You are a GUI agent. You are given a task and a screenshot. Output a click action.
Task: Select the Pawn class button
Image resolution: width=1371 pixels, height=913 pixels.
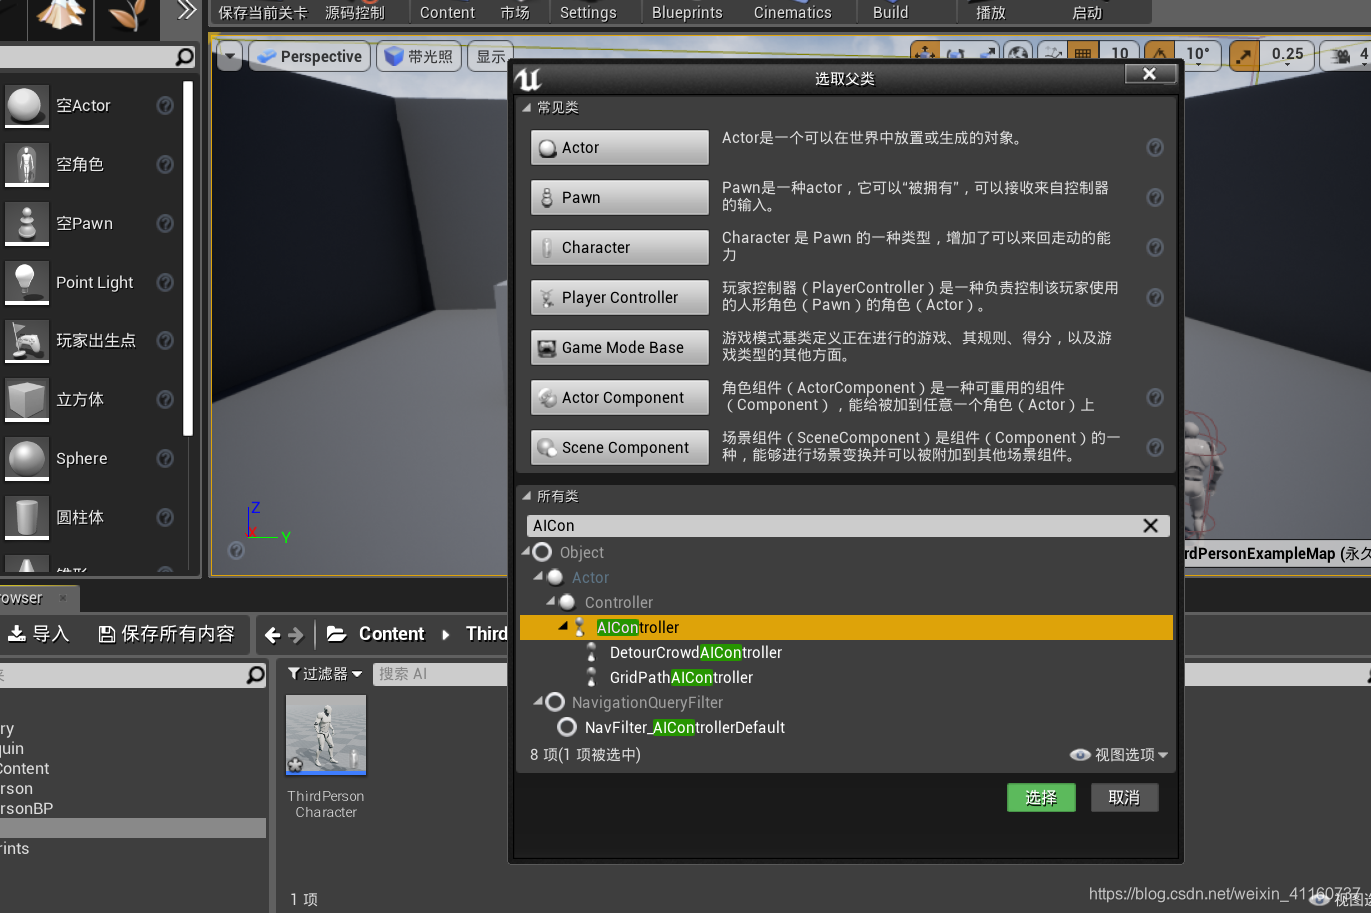point(619,198)
